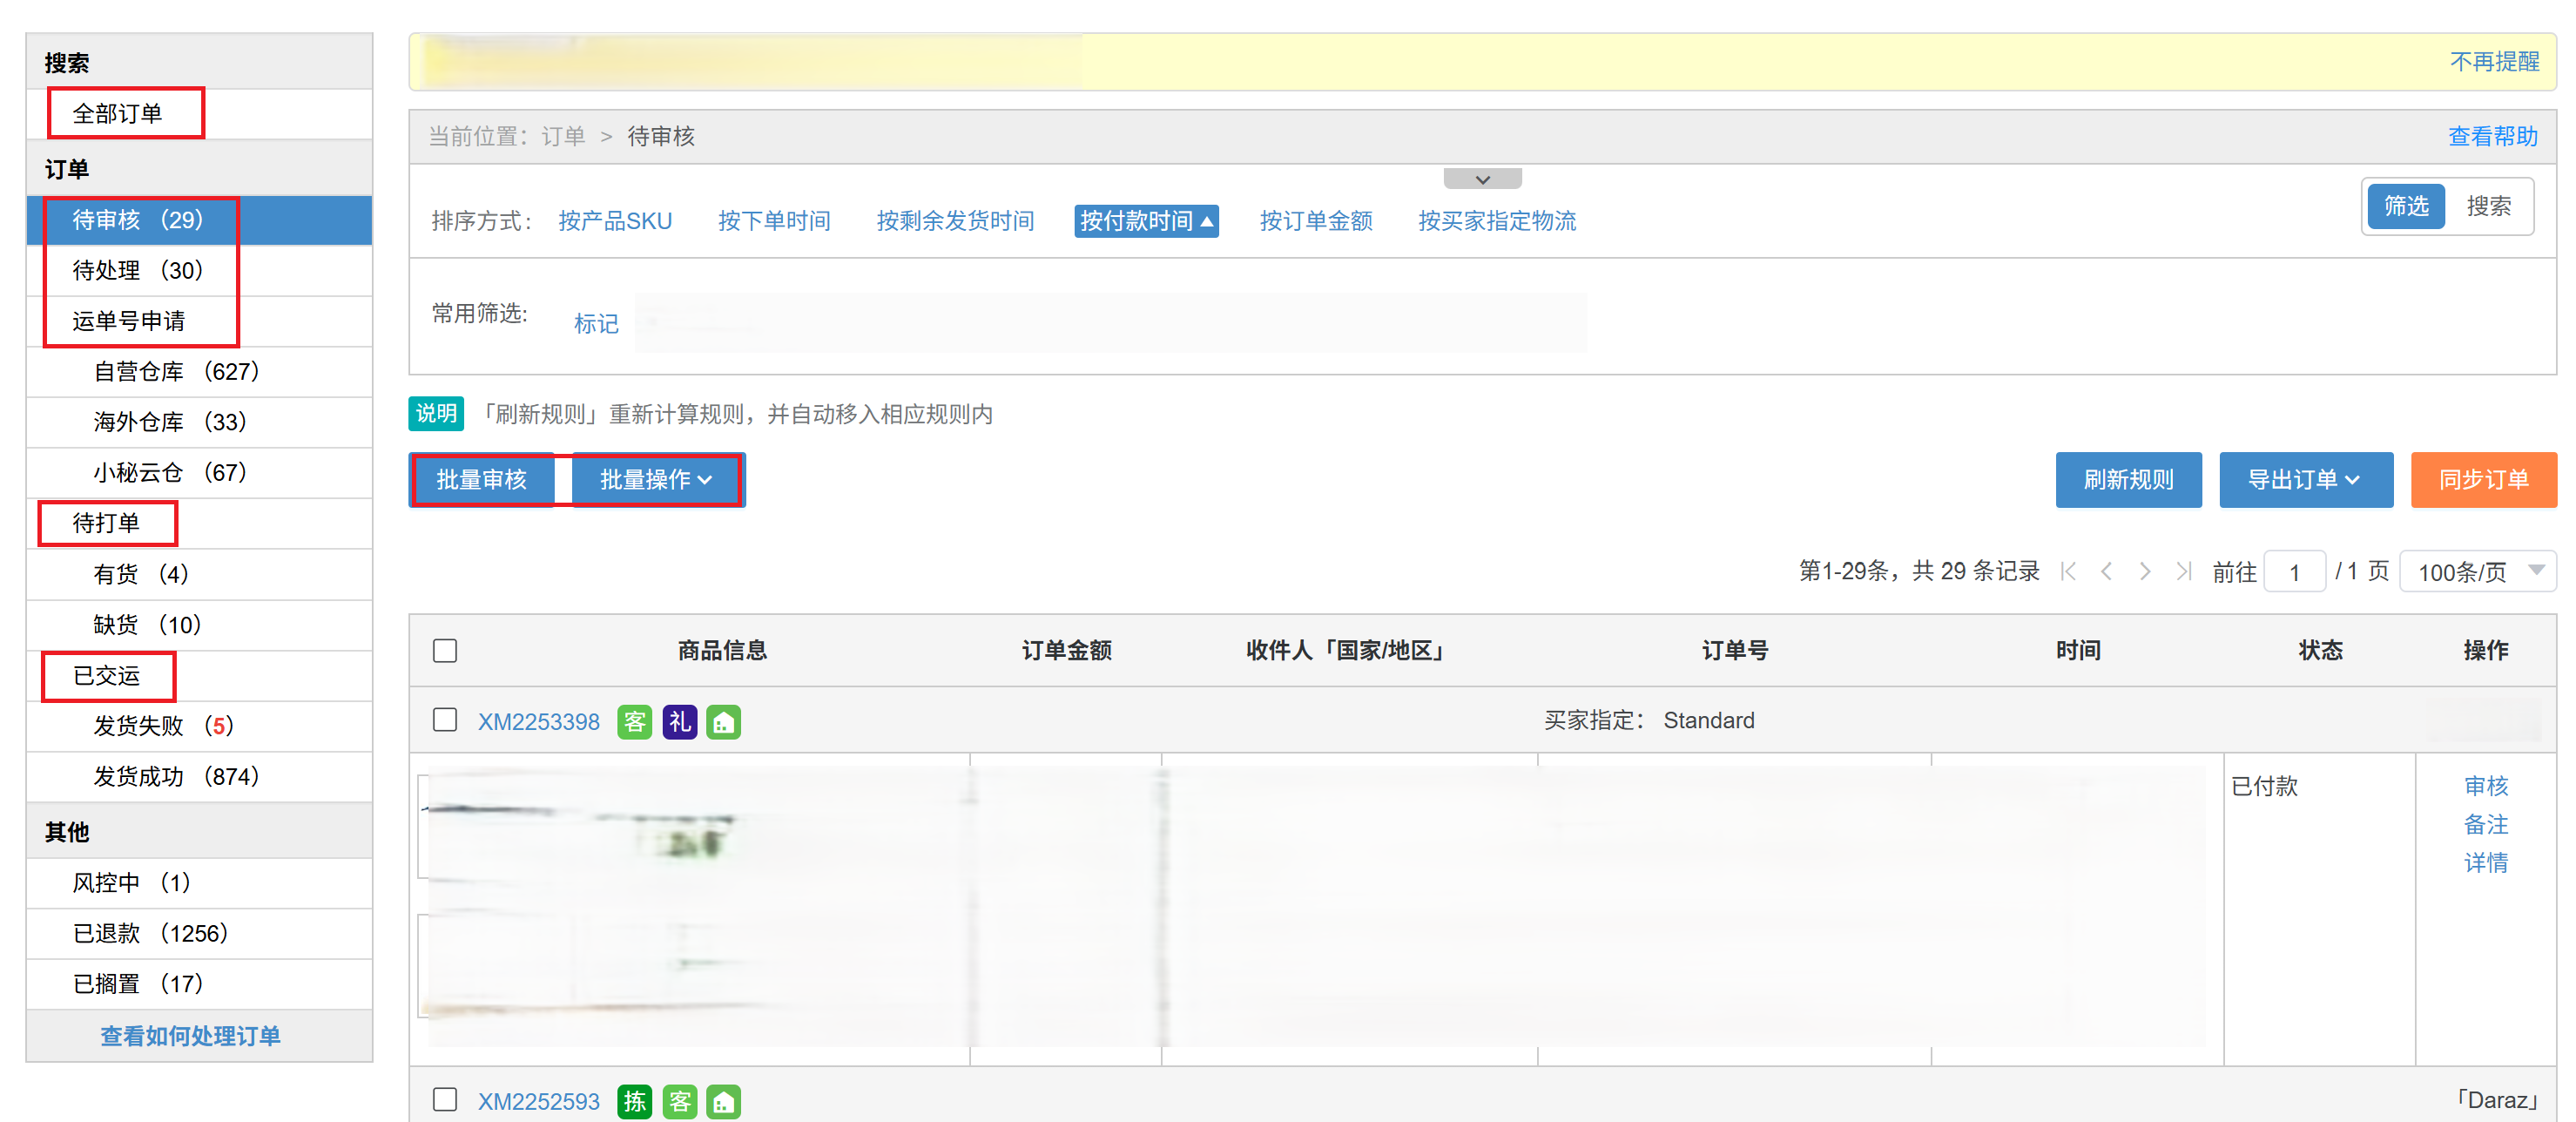Click green house icon on order XM2253398

723,721
